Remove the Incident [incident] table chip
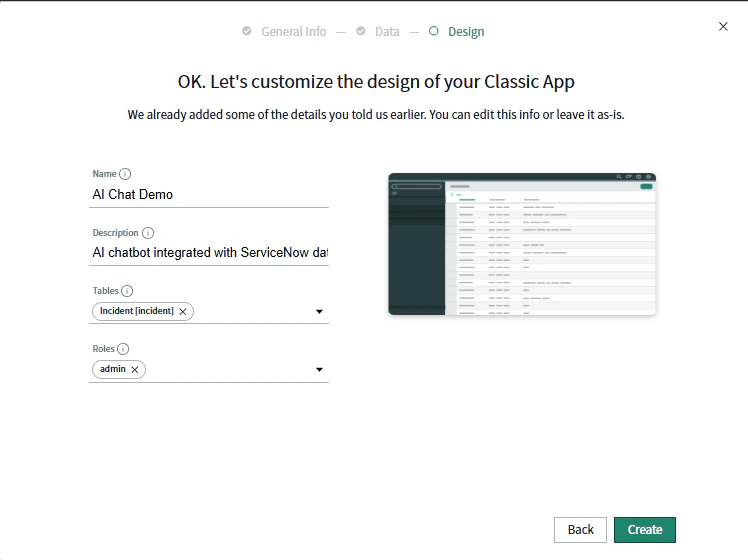 coord(183,311)
